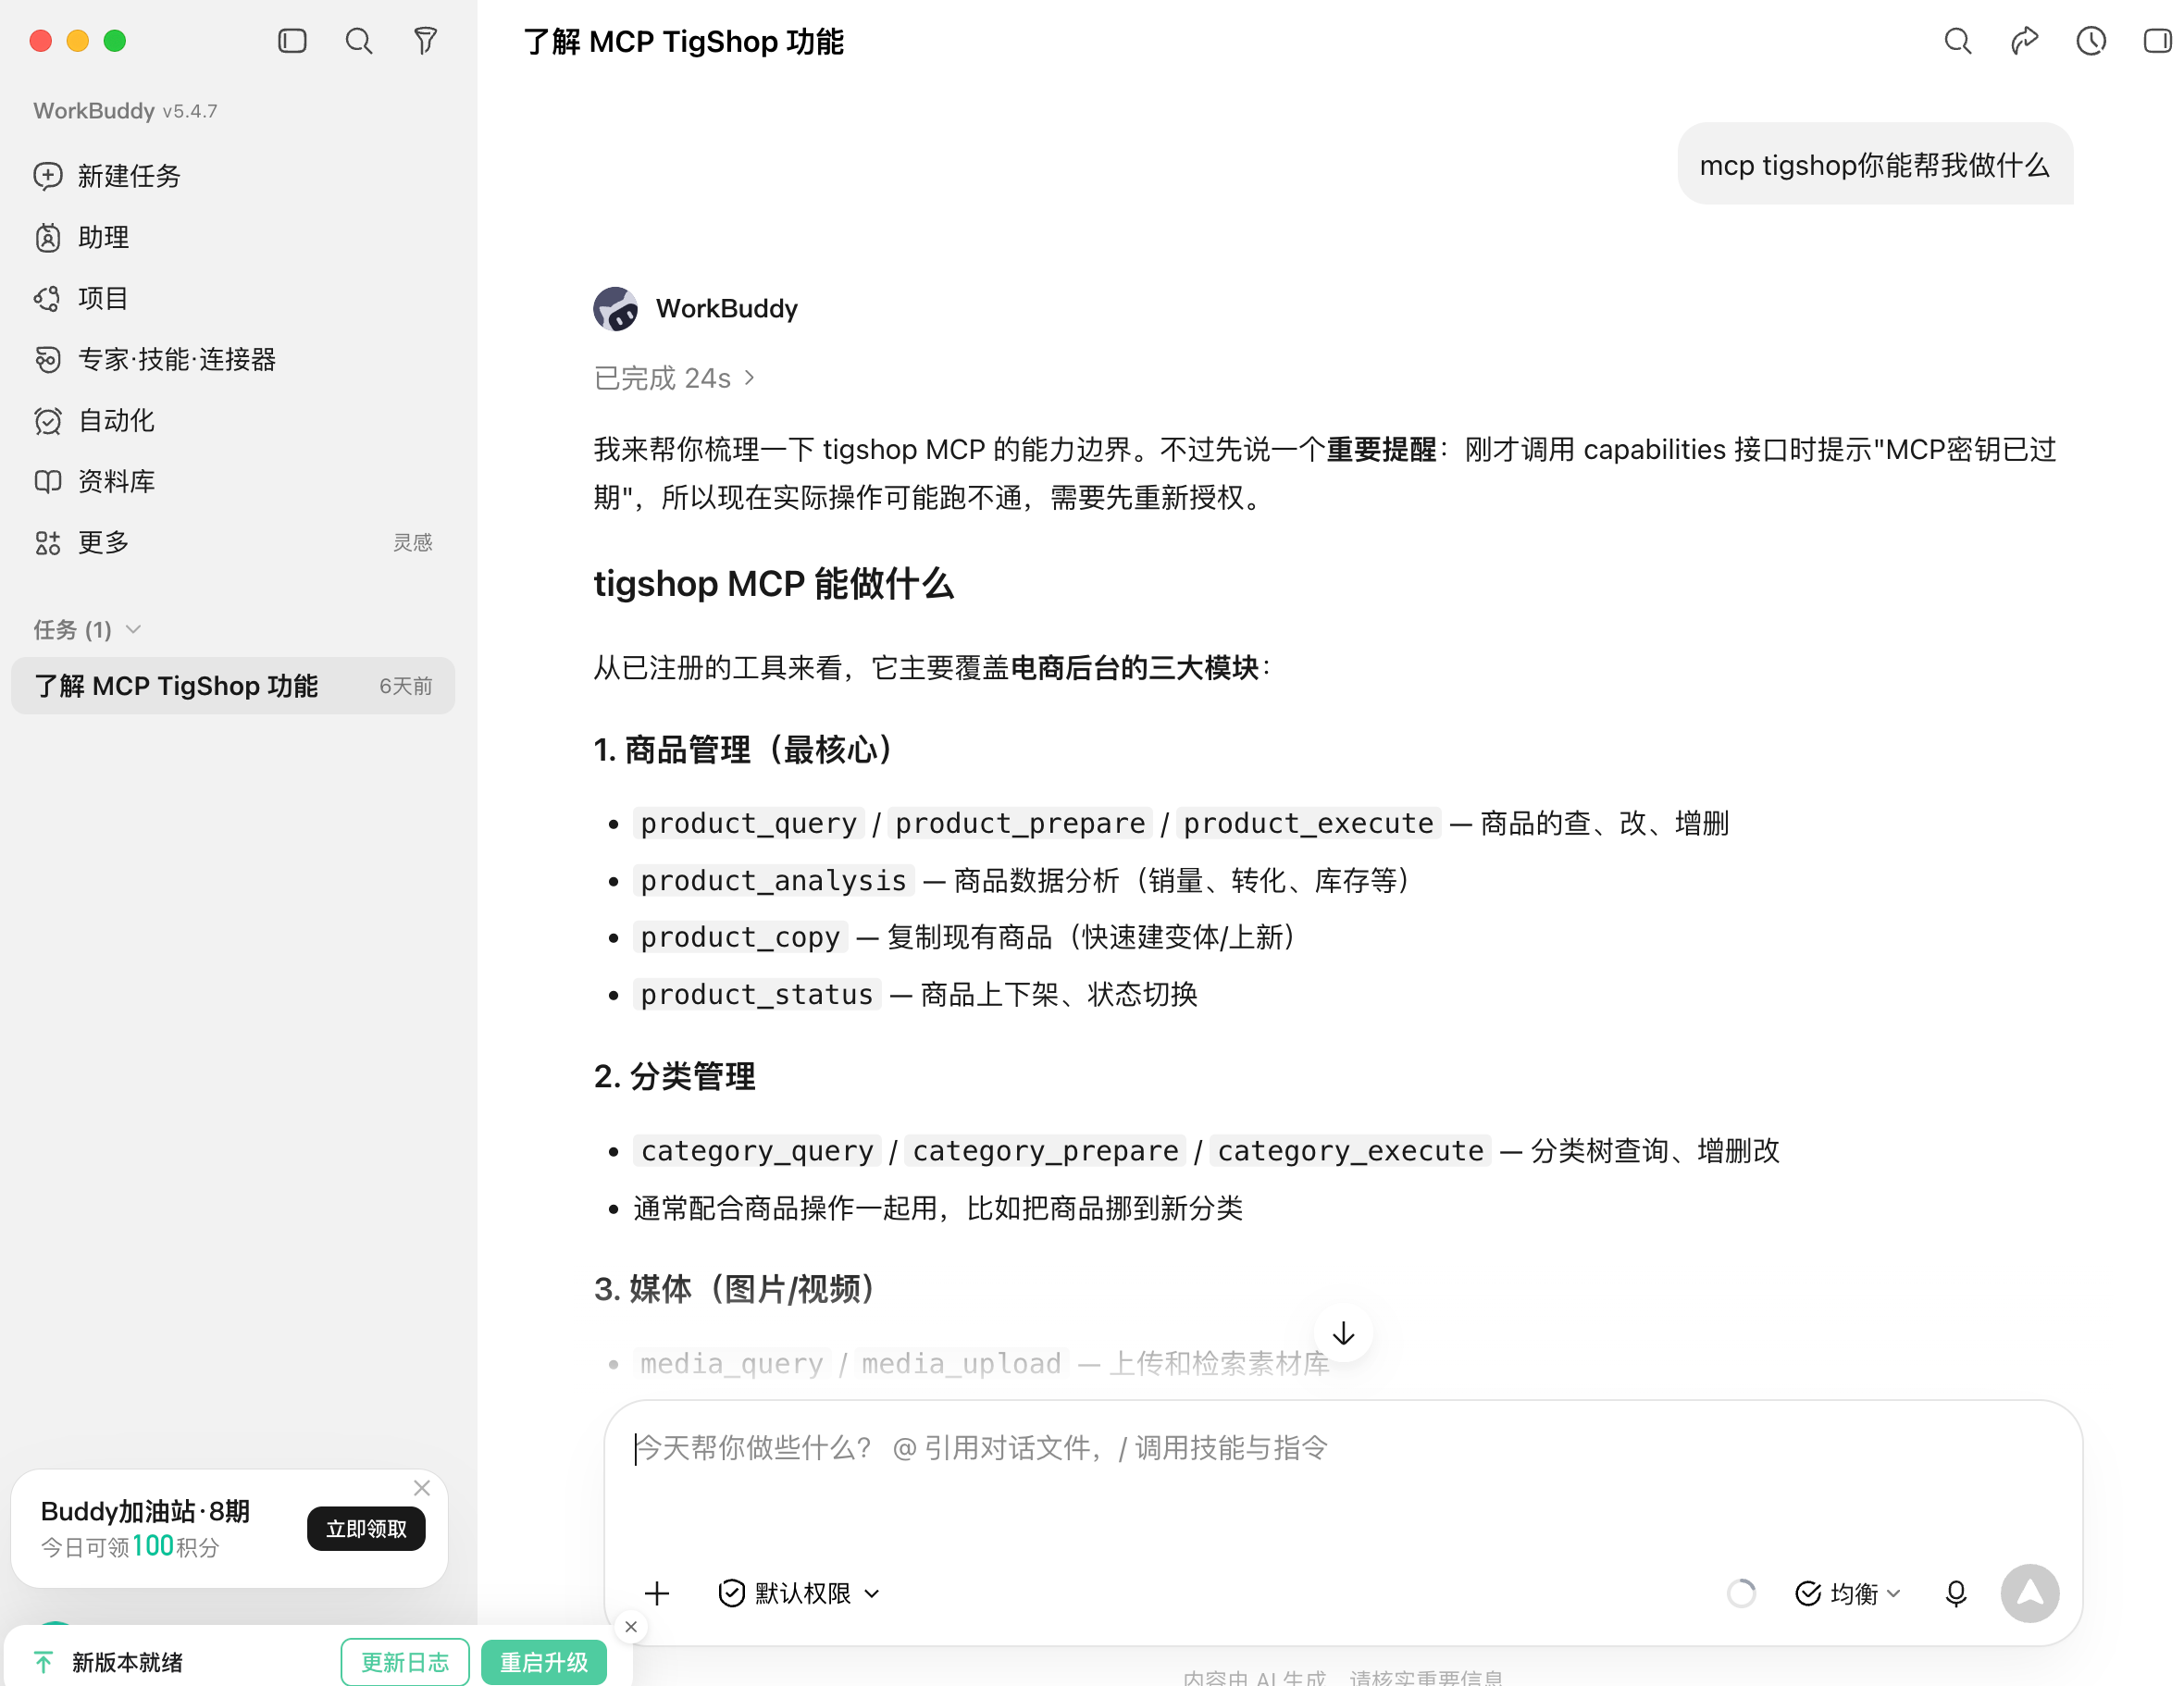
Task: Click the conversation title 了解 MCP TigShop 功能 in header
Action: point(684,42)
